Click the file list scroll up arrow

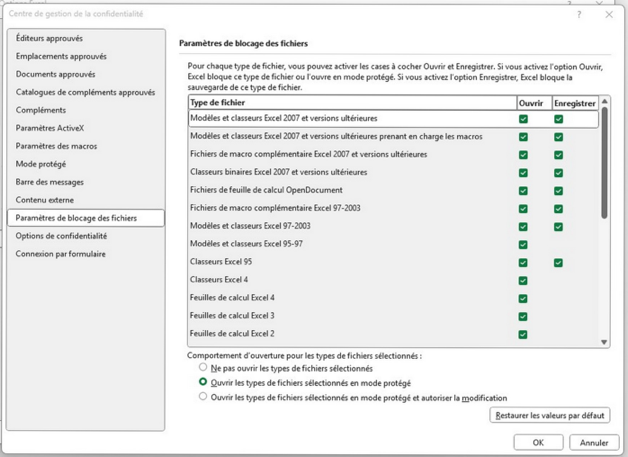[604, 101]
